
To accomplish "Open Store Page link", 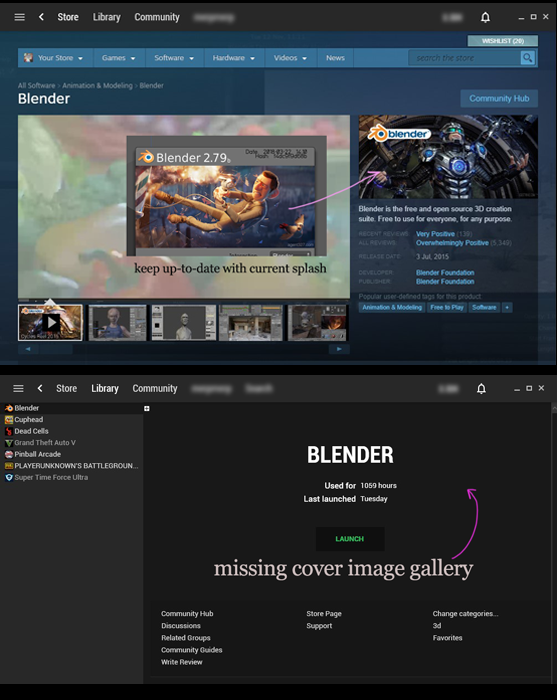I will point(324,613).
